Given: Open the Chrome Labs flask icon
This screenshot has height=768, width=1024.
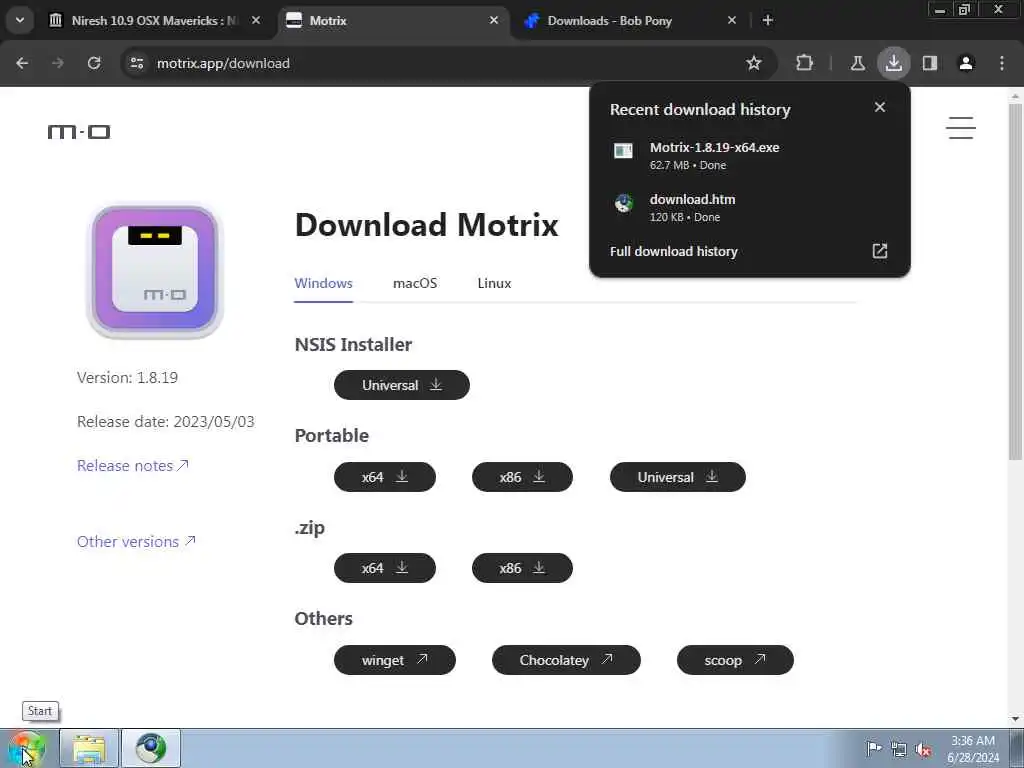Looking at the screenshot, I should pyautogui.click(x=857, y=63).
